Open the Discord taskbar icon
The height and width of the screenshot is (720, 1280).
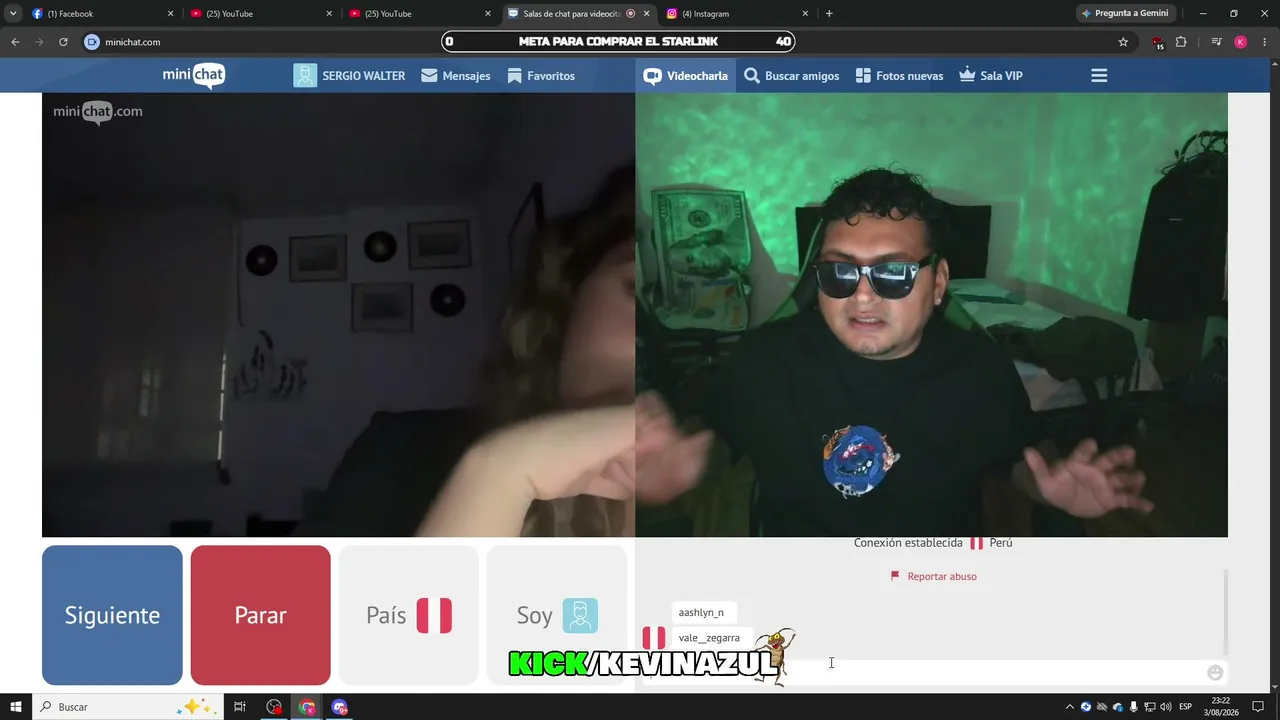pos(340,707)
